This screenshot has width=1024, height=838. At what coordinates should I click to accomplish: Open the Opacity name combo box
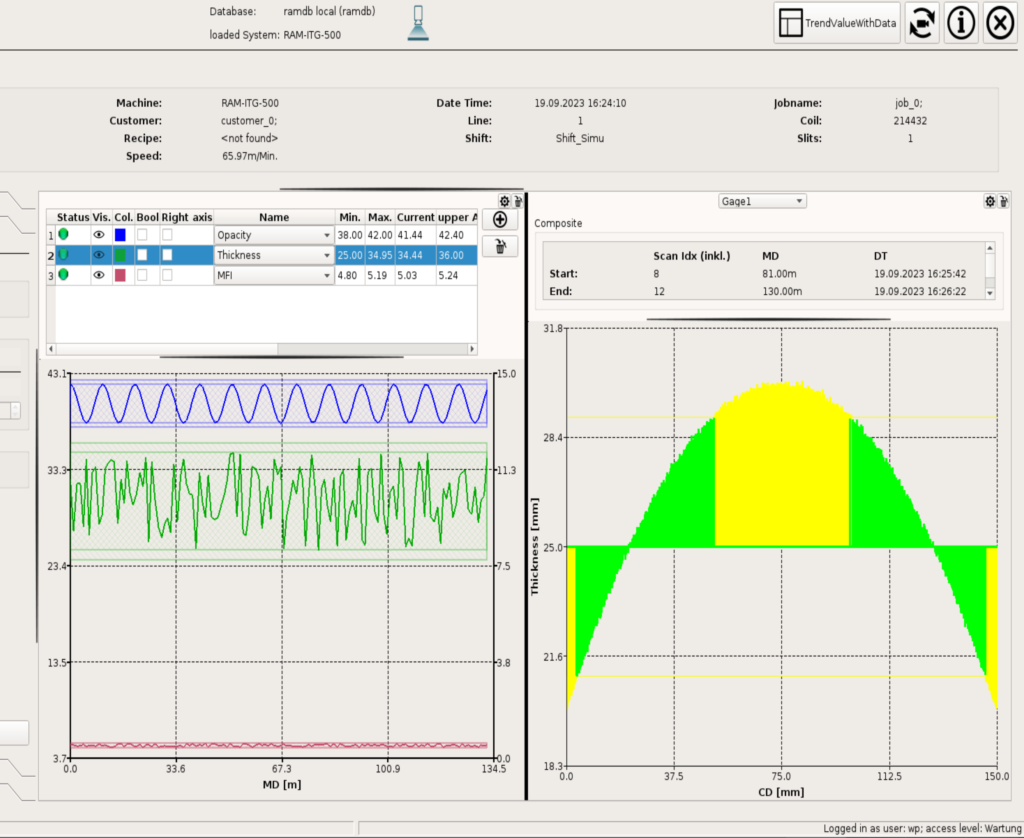click(273, 235)
